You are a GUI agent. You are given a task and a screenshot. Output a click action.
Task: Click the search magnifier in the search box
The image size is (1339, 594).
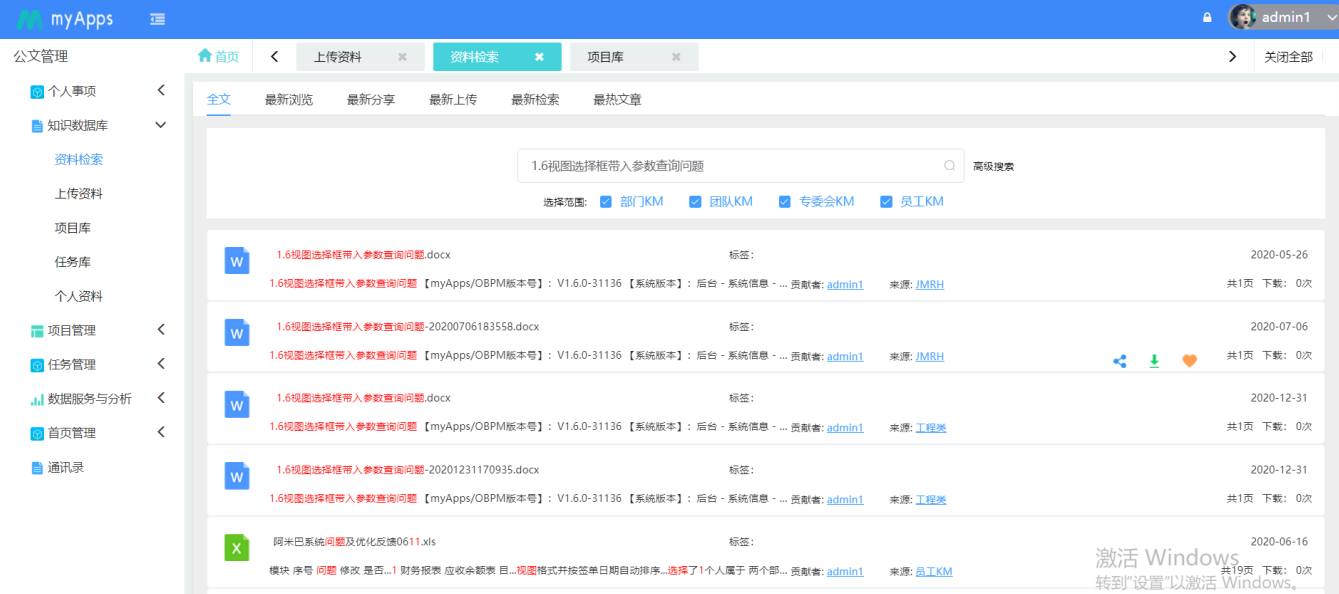tap(948, 163)
